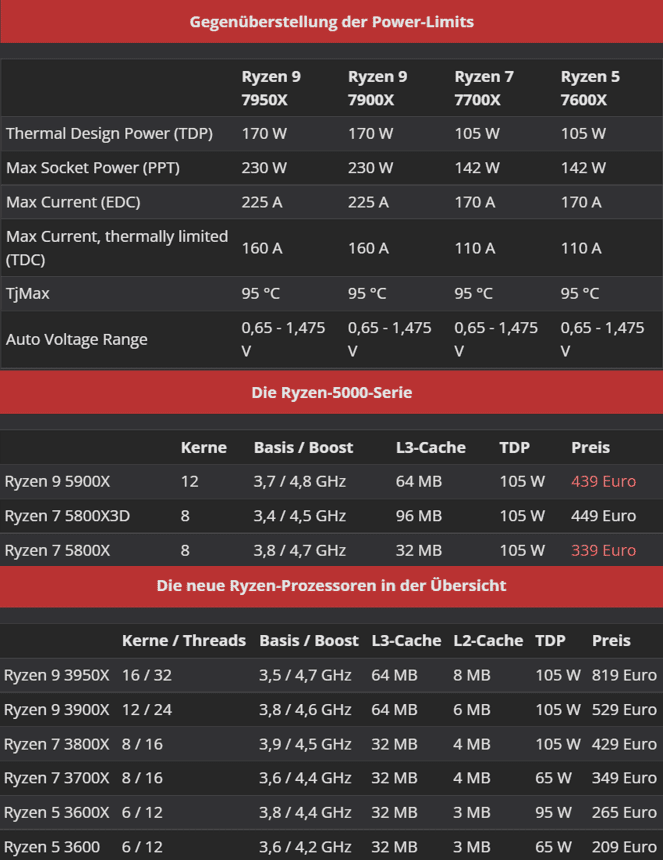Select the 'Ryzen 9 7900X' column header

coord(377,88)
